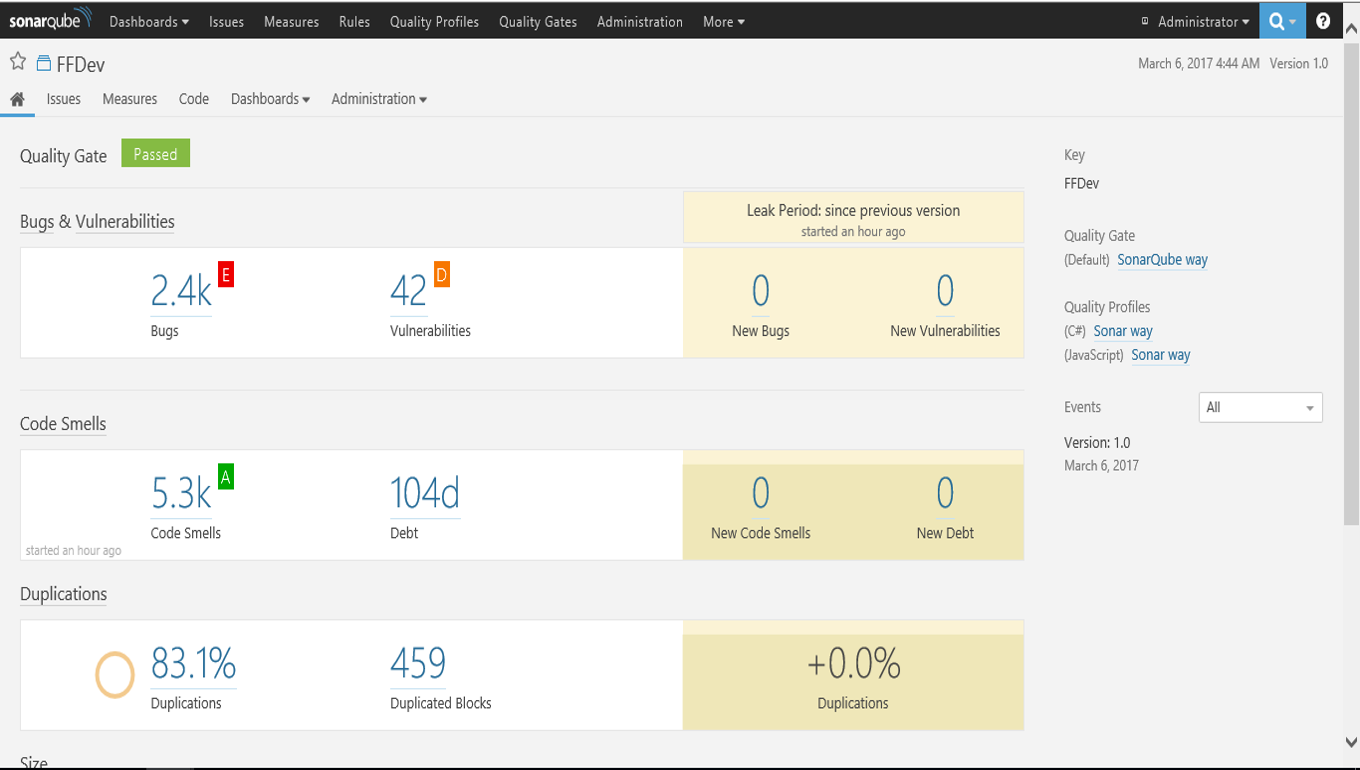This screenshot has width=1360, height=770.
Task: Switch to project Measures tab
Action: pyautogui.click(x=130, y=99)
